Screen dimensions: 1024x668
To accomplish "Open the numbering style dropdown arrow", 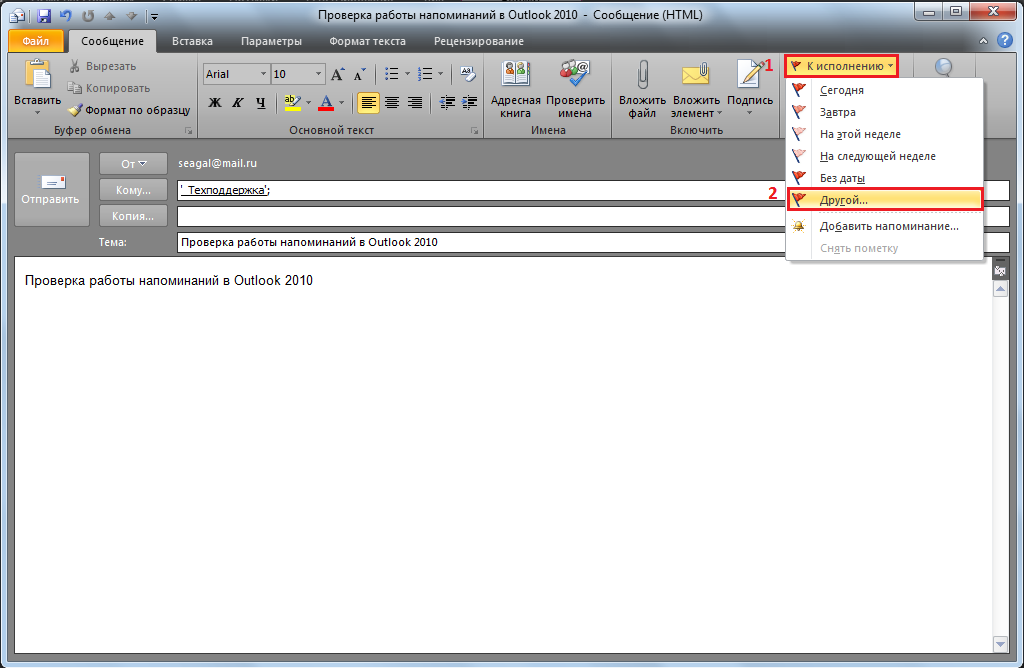I will click(441, 74).
